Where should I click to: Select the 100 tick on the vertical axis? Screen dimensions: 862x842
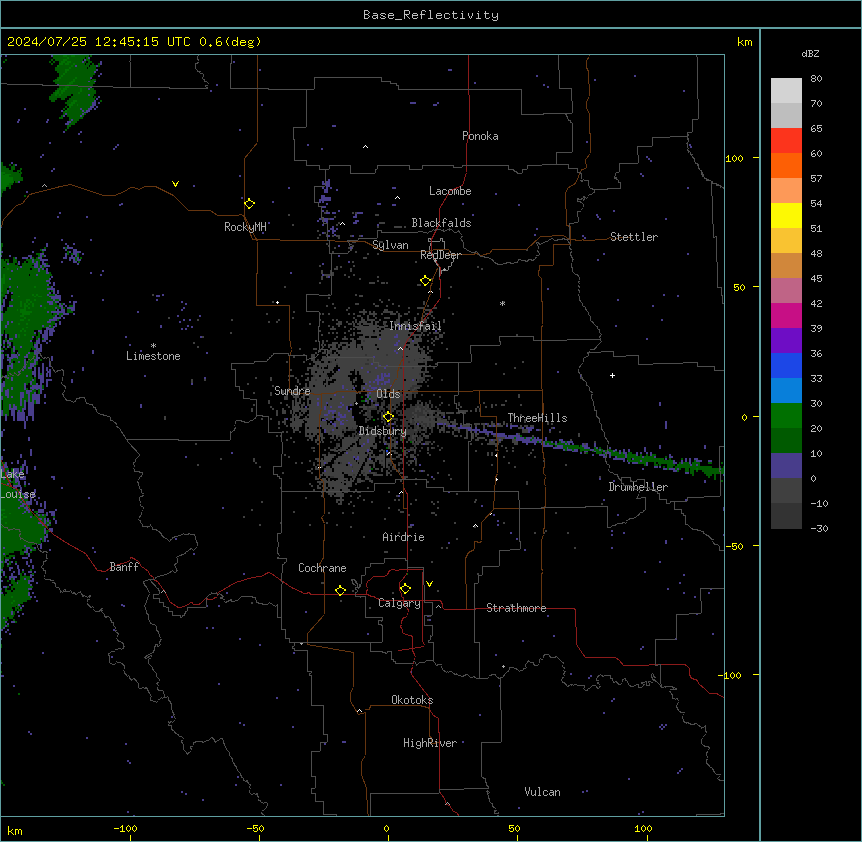tap(734, 158)
